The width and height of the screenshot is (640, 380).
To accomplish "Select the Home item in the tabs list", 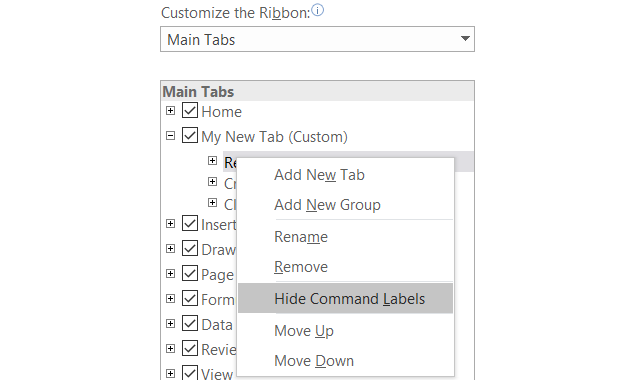I will 222,112.
